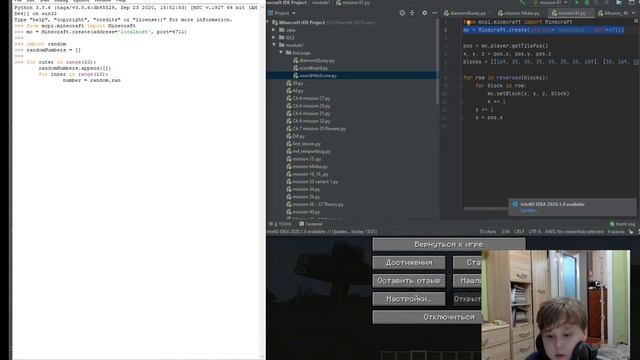Screen dimensions: 640x360
Task: Open the hidden editor tabs dropdown arrow
Action: 633,13
